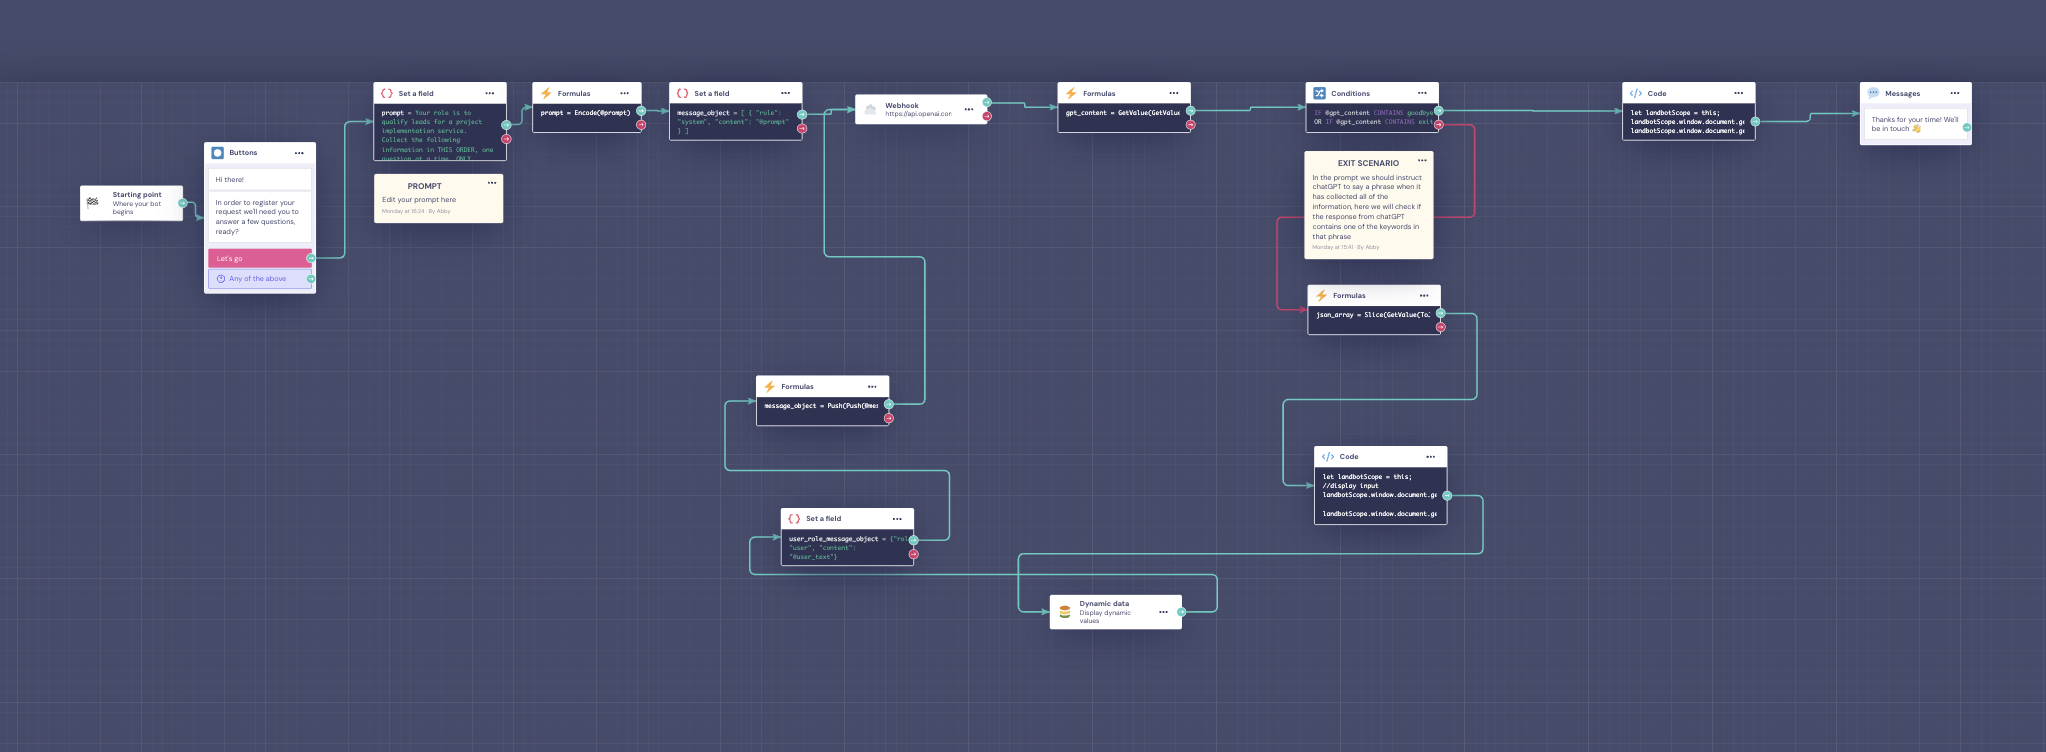Image resolution: width=2046 pixels, height=752 pixels.
Task: Click the 'json_array = Slice(GetValue' formula text
Action: [1373, 315]
